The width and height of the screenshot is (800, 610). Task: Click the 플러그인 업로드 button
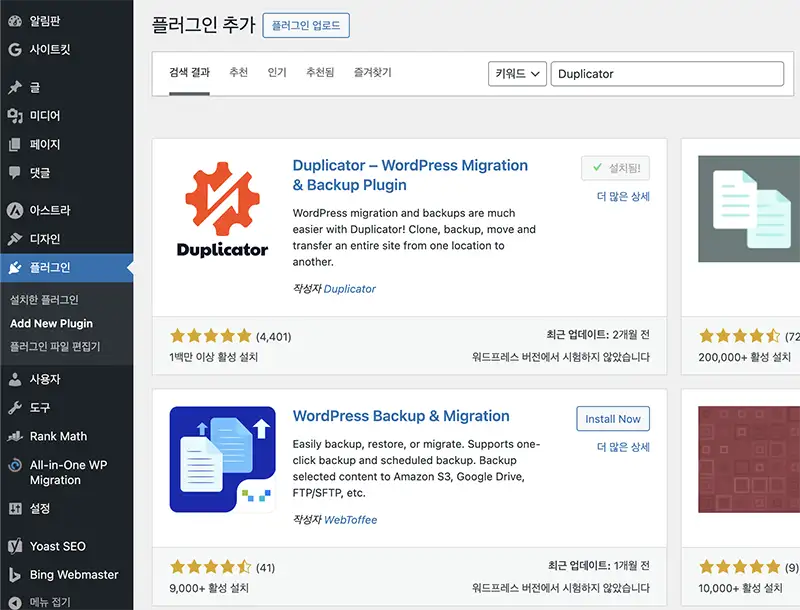coord(306,26)
